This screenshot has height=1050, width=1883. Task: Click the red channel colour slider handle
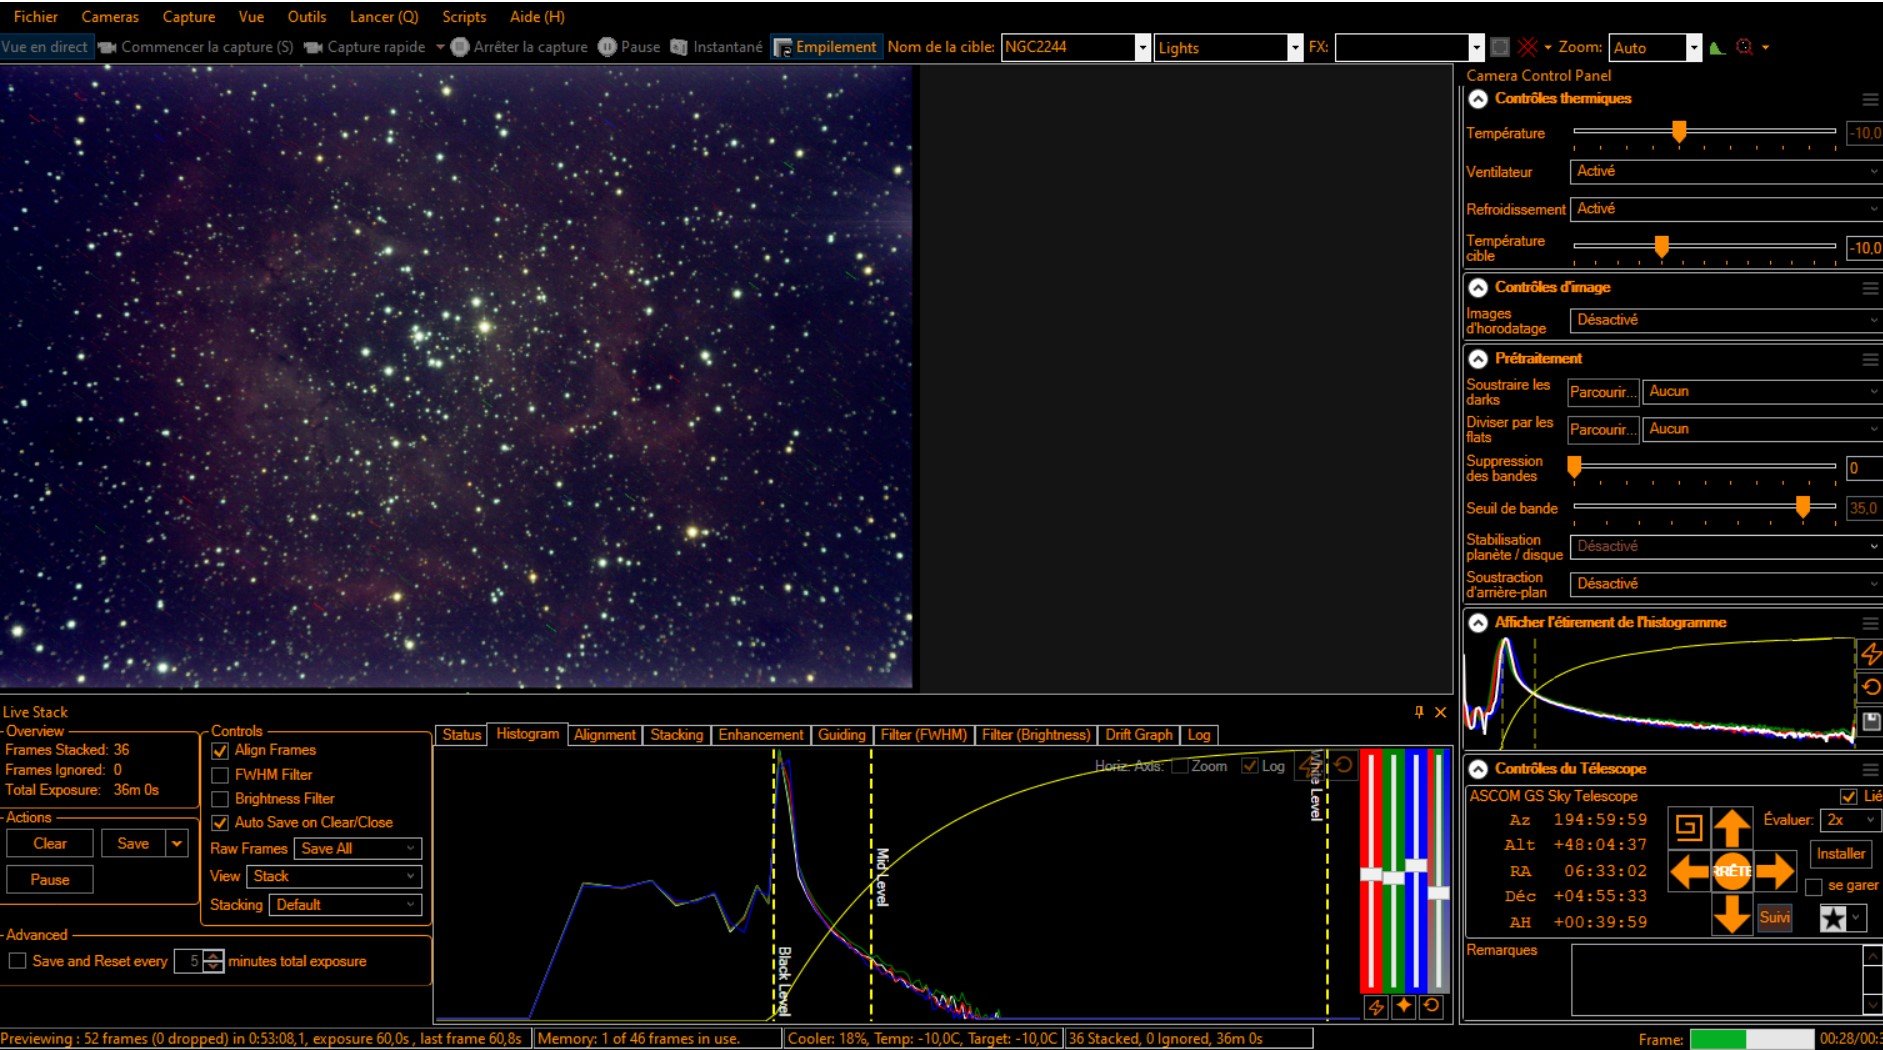(x=1371, y=875)
